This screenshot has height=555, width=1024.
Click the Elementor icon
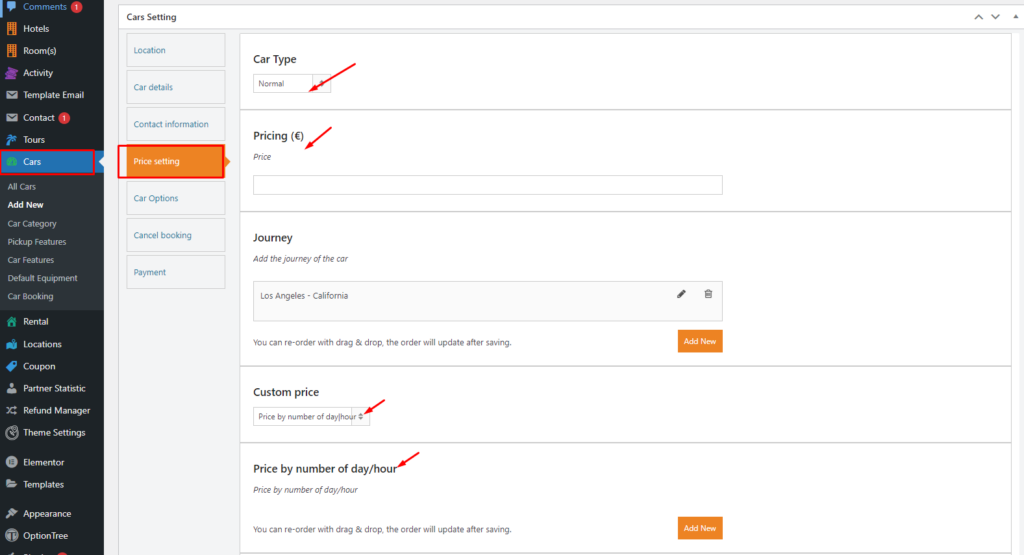tap(11, 462)
